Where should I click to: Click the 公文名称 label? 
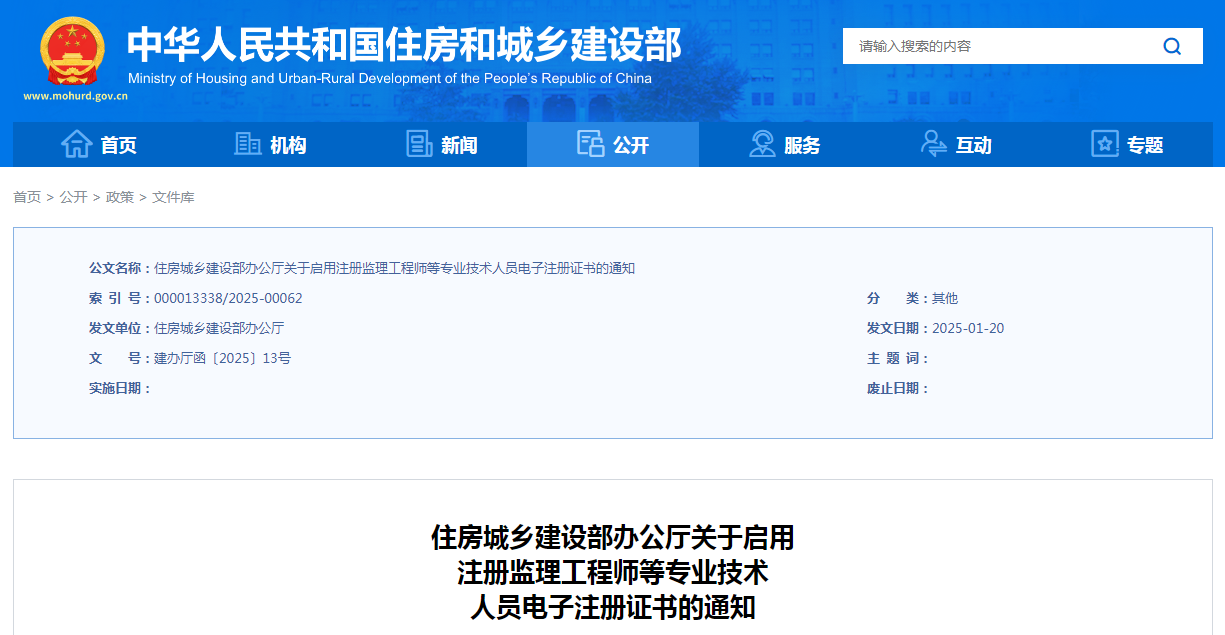(x=120, y=268)
